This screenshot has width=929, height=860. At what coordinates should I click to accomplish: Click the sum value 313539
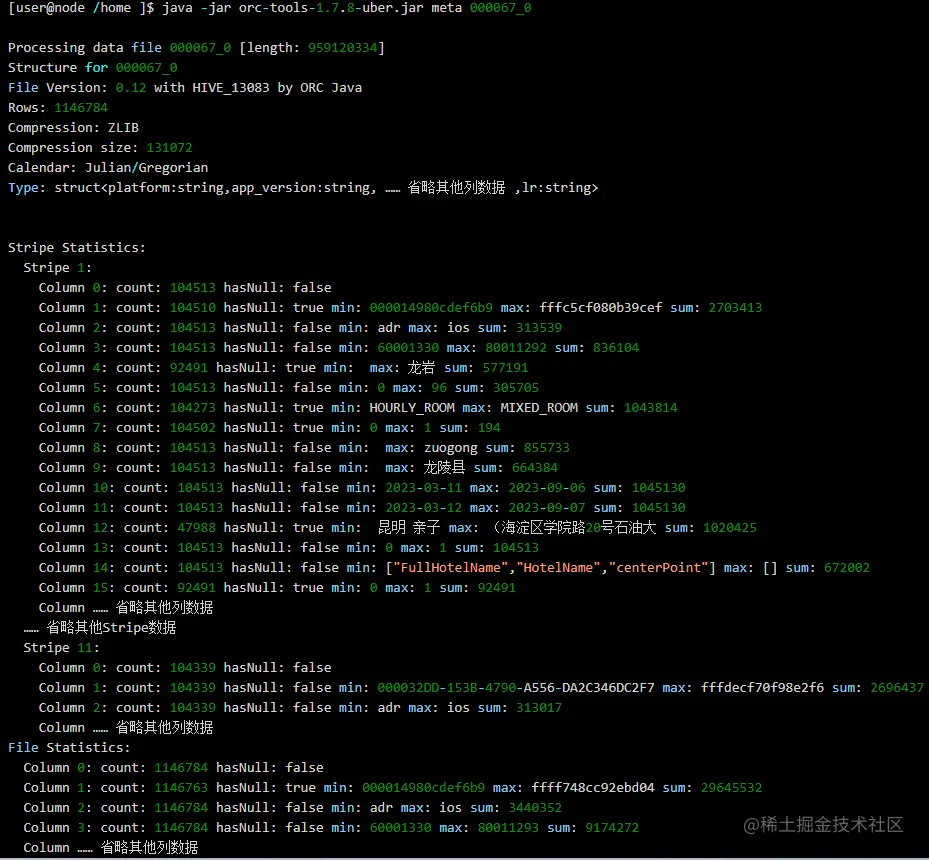pyautogui.click(x=539, y=328)
